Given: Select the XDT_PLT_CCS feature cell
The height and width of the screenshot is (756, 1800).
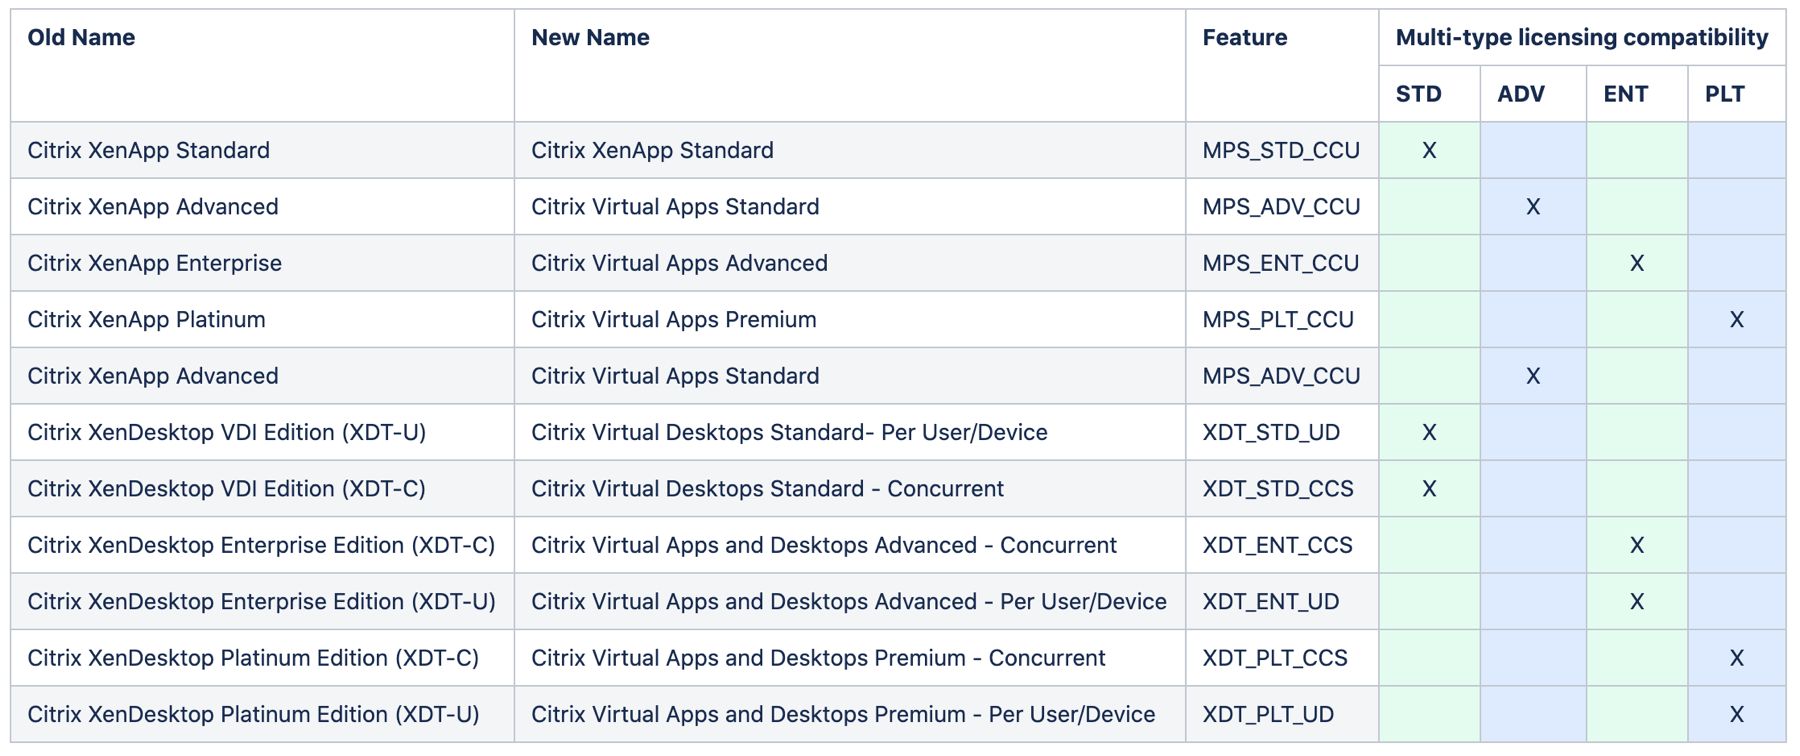Looking at the screenshot, I should point(1282,658).
